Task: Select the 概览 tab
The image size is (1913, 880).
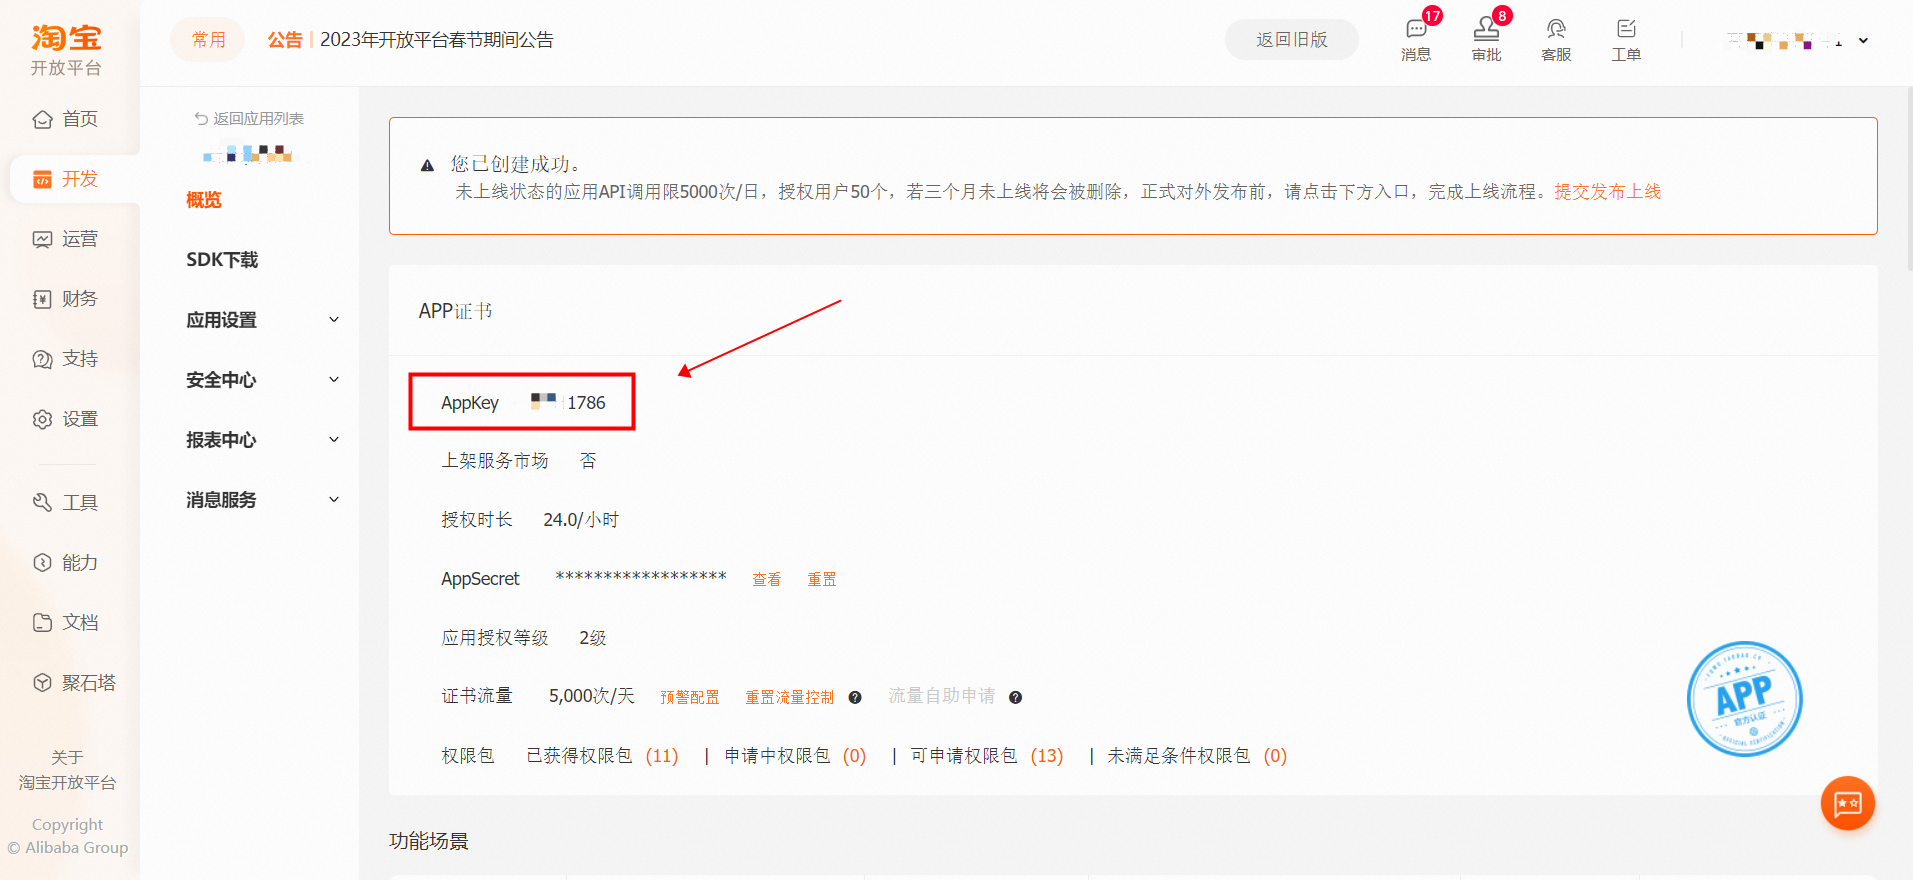Action: click(204, 200)
